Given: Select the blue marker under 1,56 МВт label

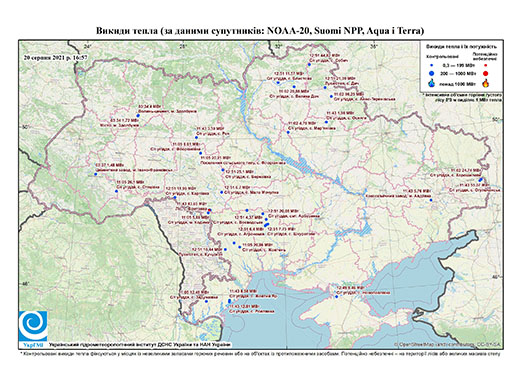Looking at the screenshot, I should tap(326, 122).
